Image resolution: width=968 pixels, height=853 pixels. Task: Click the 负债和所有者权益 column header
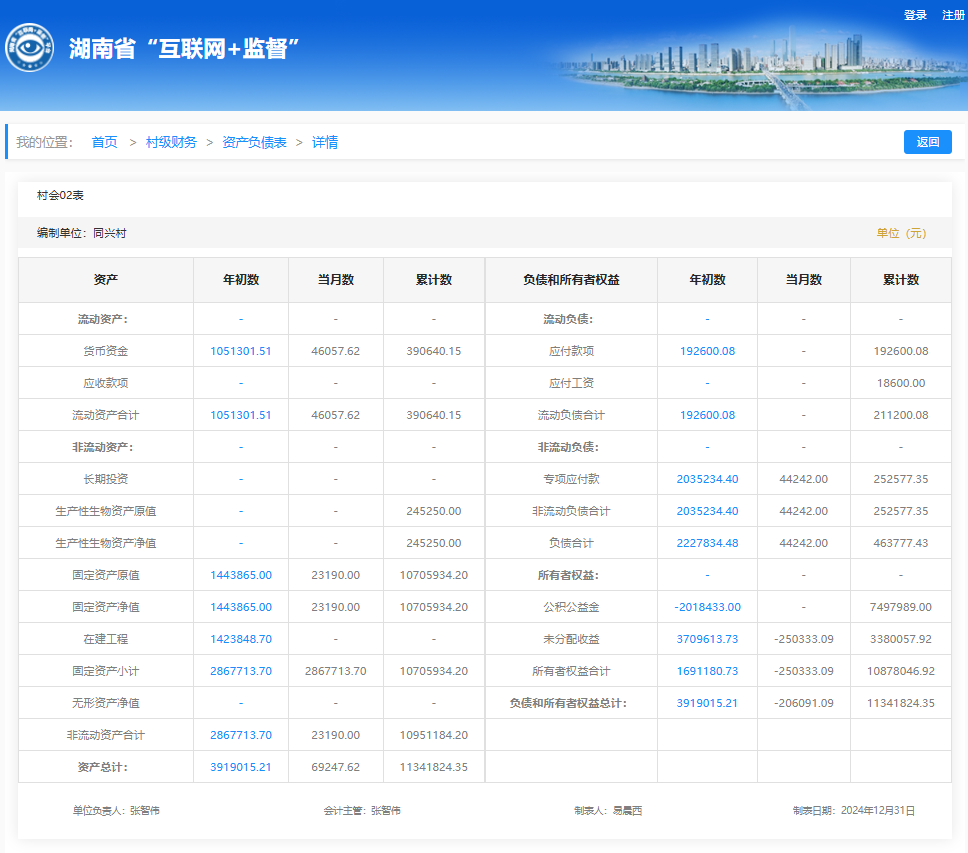571,280
